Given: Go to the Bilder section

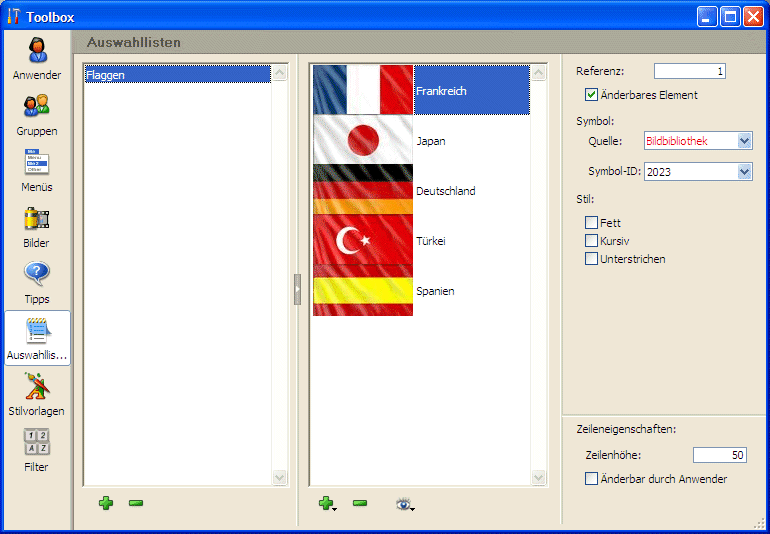Looking at the screenshot, I should point(37,227).
